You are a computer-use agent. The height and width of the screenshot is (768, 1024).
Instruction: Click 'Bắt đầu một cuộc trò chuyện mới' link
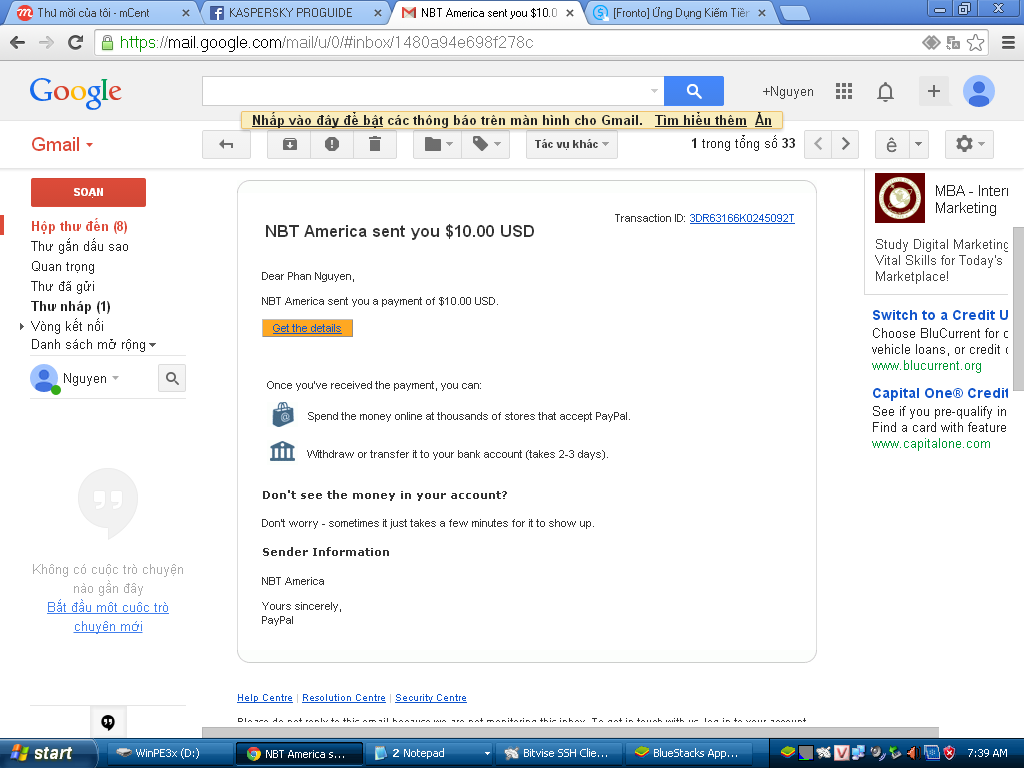(108, 616)
